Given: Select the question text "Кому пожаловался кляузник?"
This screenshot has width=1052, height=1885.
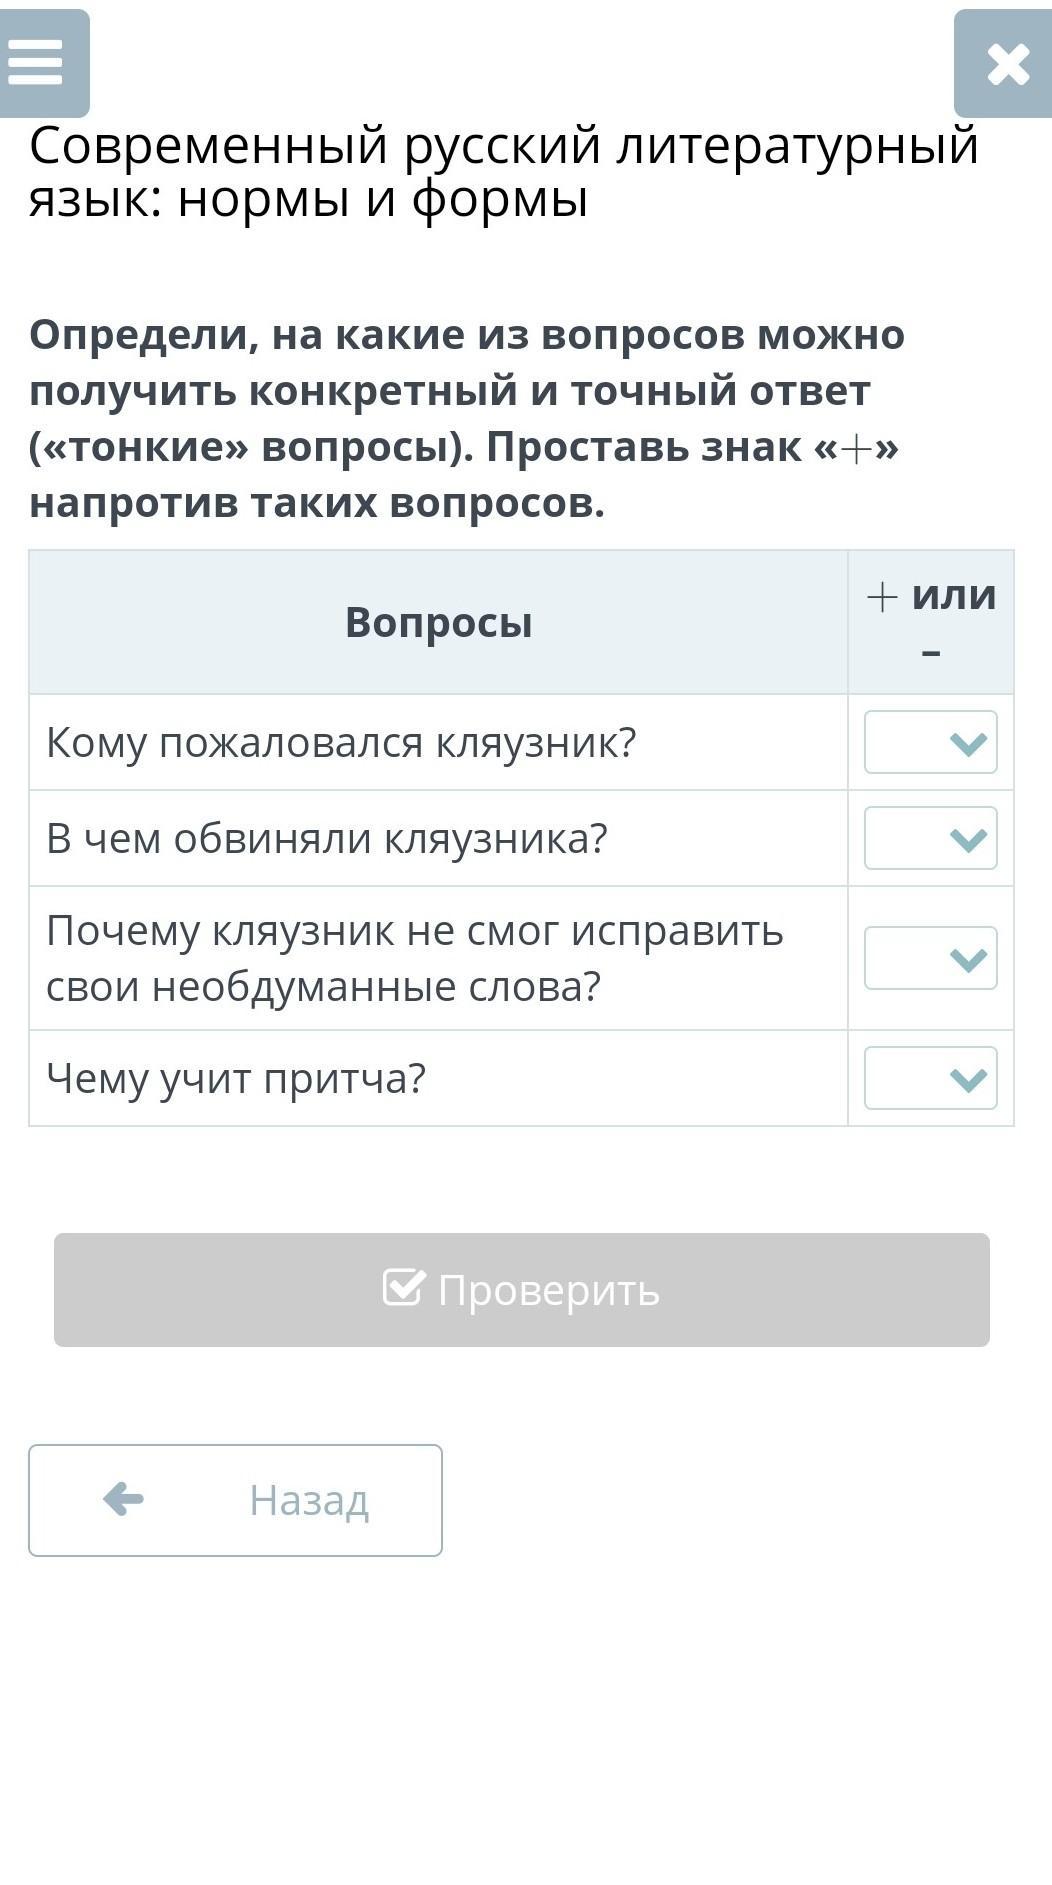Looking at the screenshot, I should [x=341, y=743].
